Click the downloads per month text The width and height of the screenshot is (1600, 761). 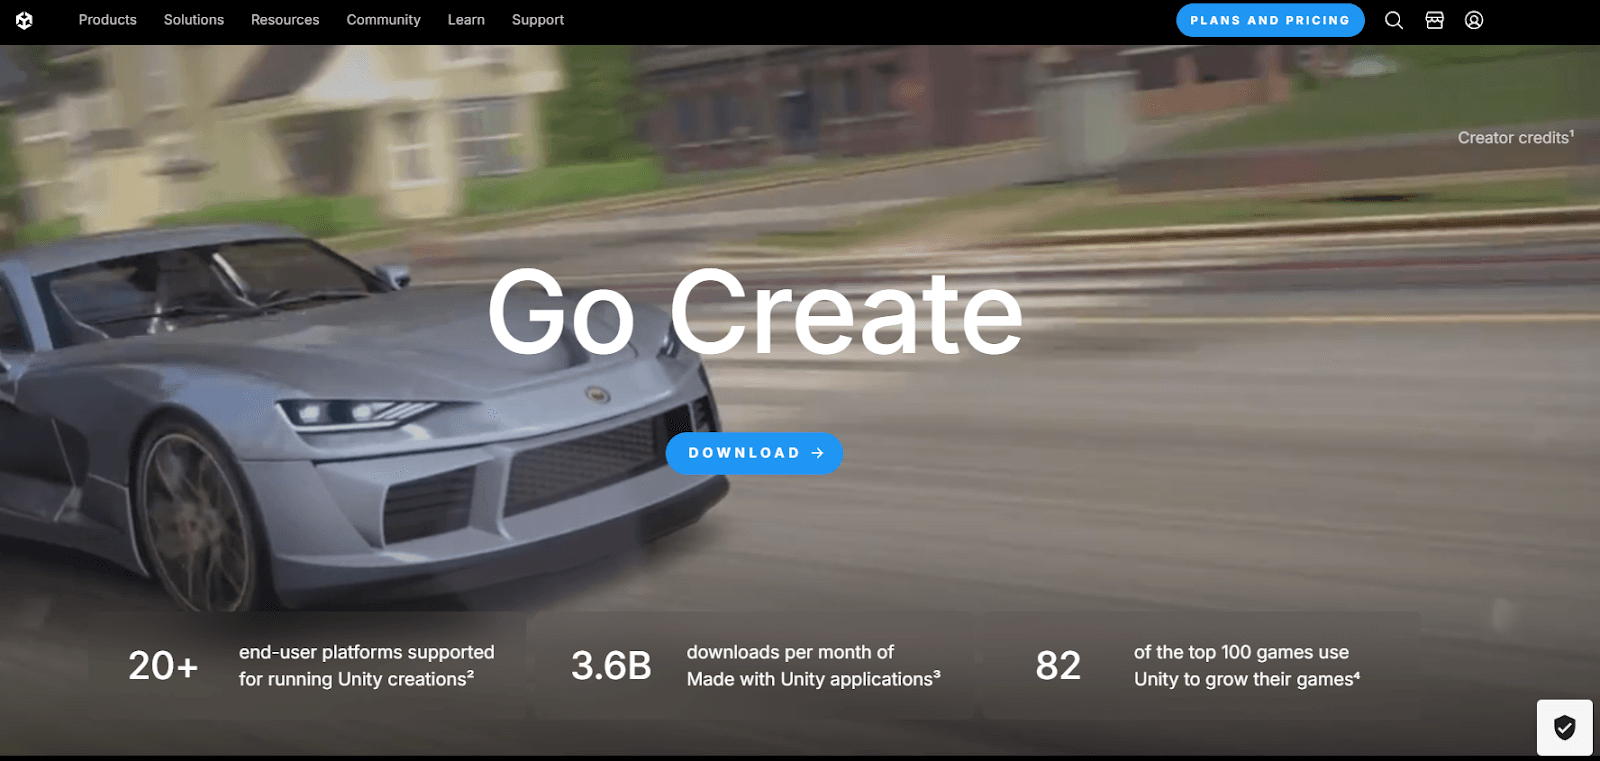click(813, 665)
